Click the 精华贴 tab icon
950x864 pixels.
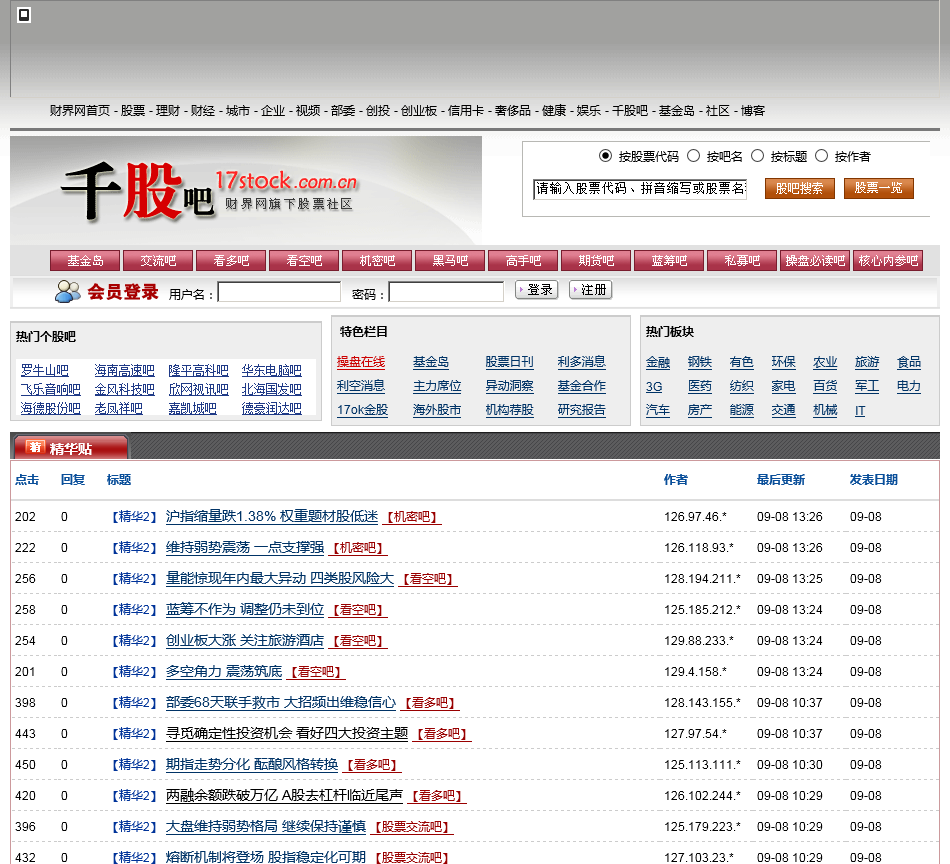coord(35,447)
